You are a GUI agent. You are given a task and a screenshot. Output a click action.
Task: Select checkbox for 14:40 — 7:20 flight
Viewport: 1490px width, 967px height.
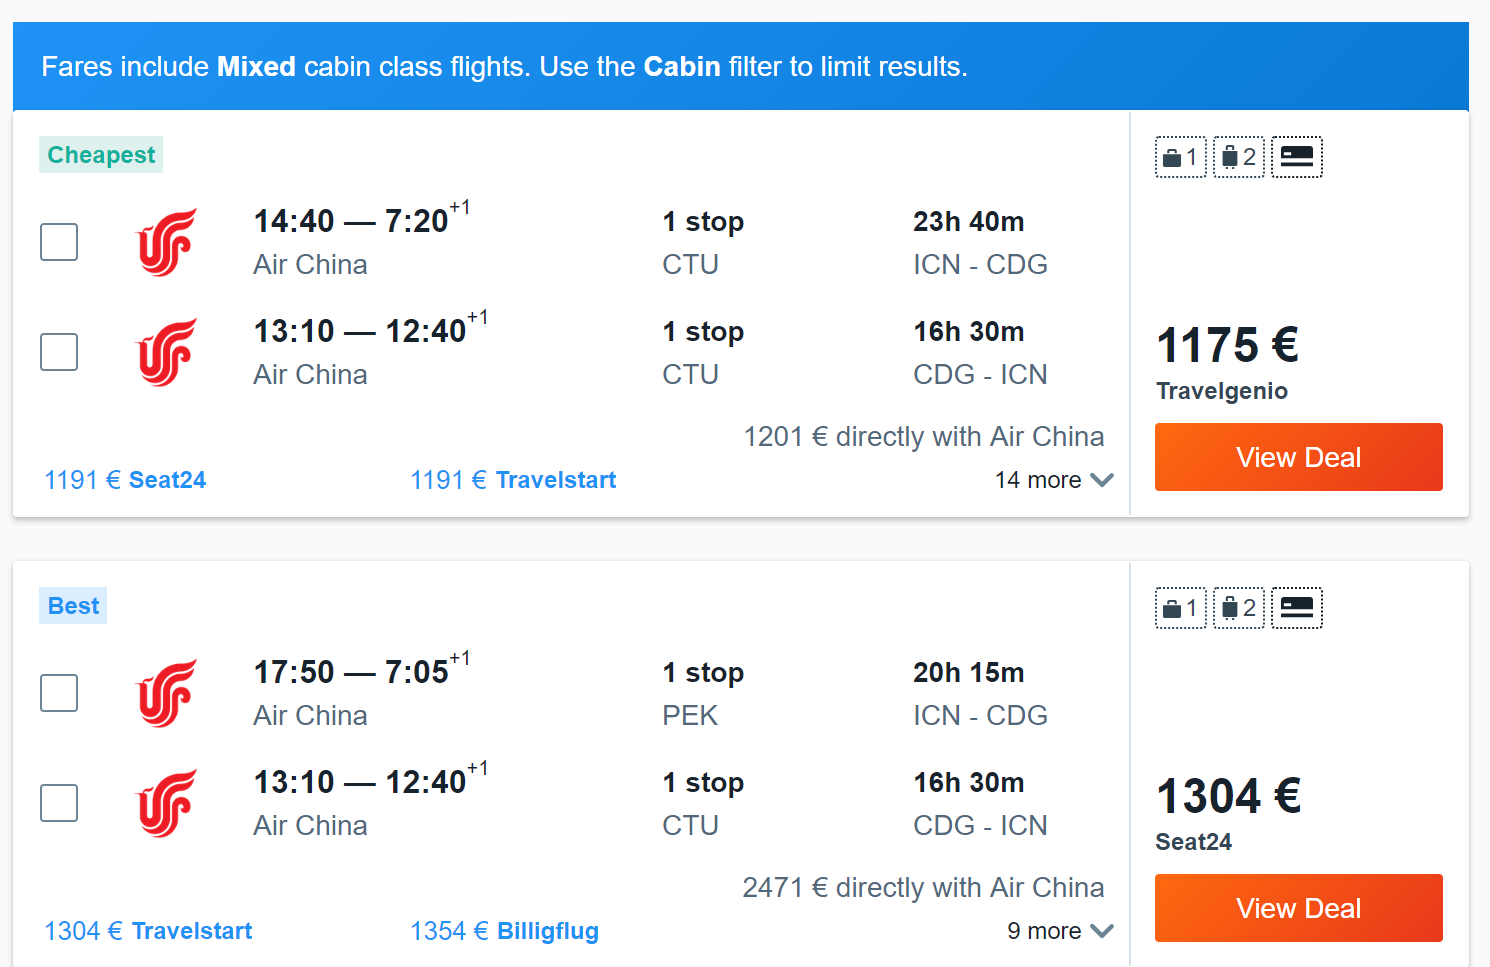(x=59, y=242)
